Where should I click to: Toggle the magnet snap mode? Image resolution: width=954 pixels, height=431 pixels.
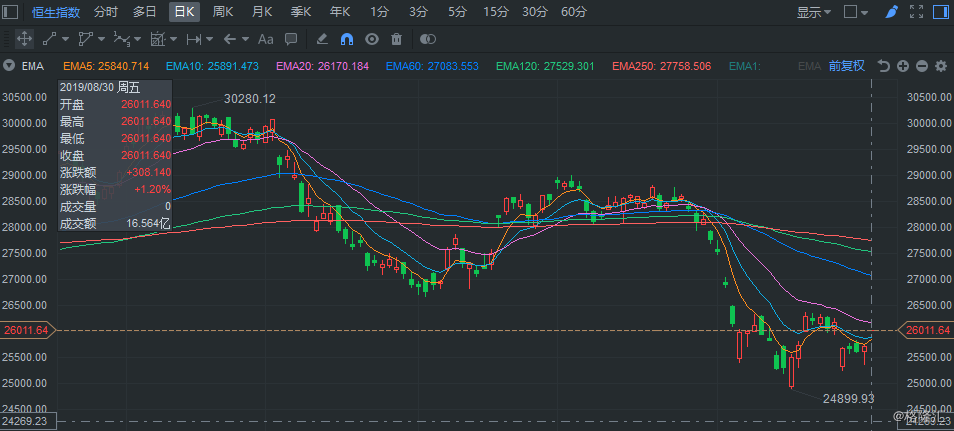pyautogui.click(x=347, y=39)
